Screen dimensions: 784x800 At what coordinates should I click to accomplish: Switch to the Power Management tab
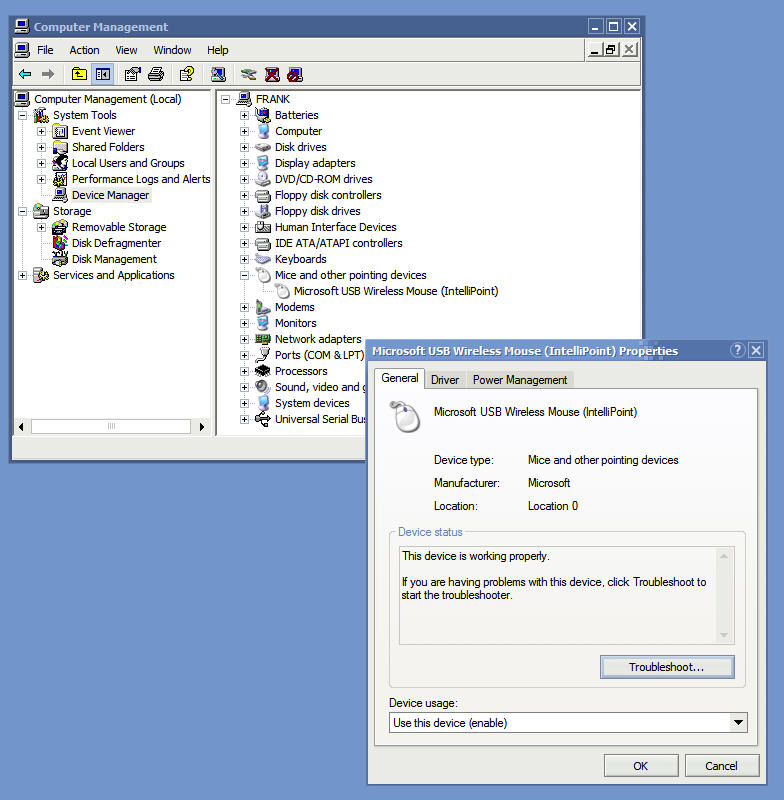(x=520, y=380)
